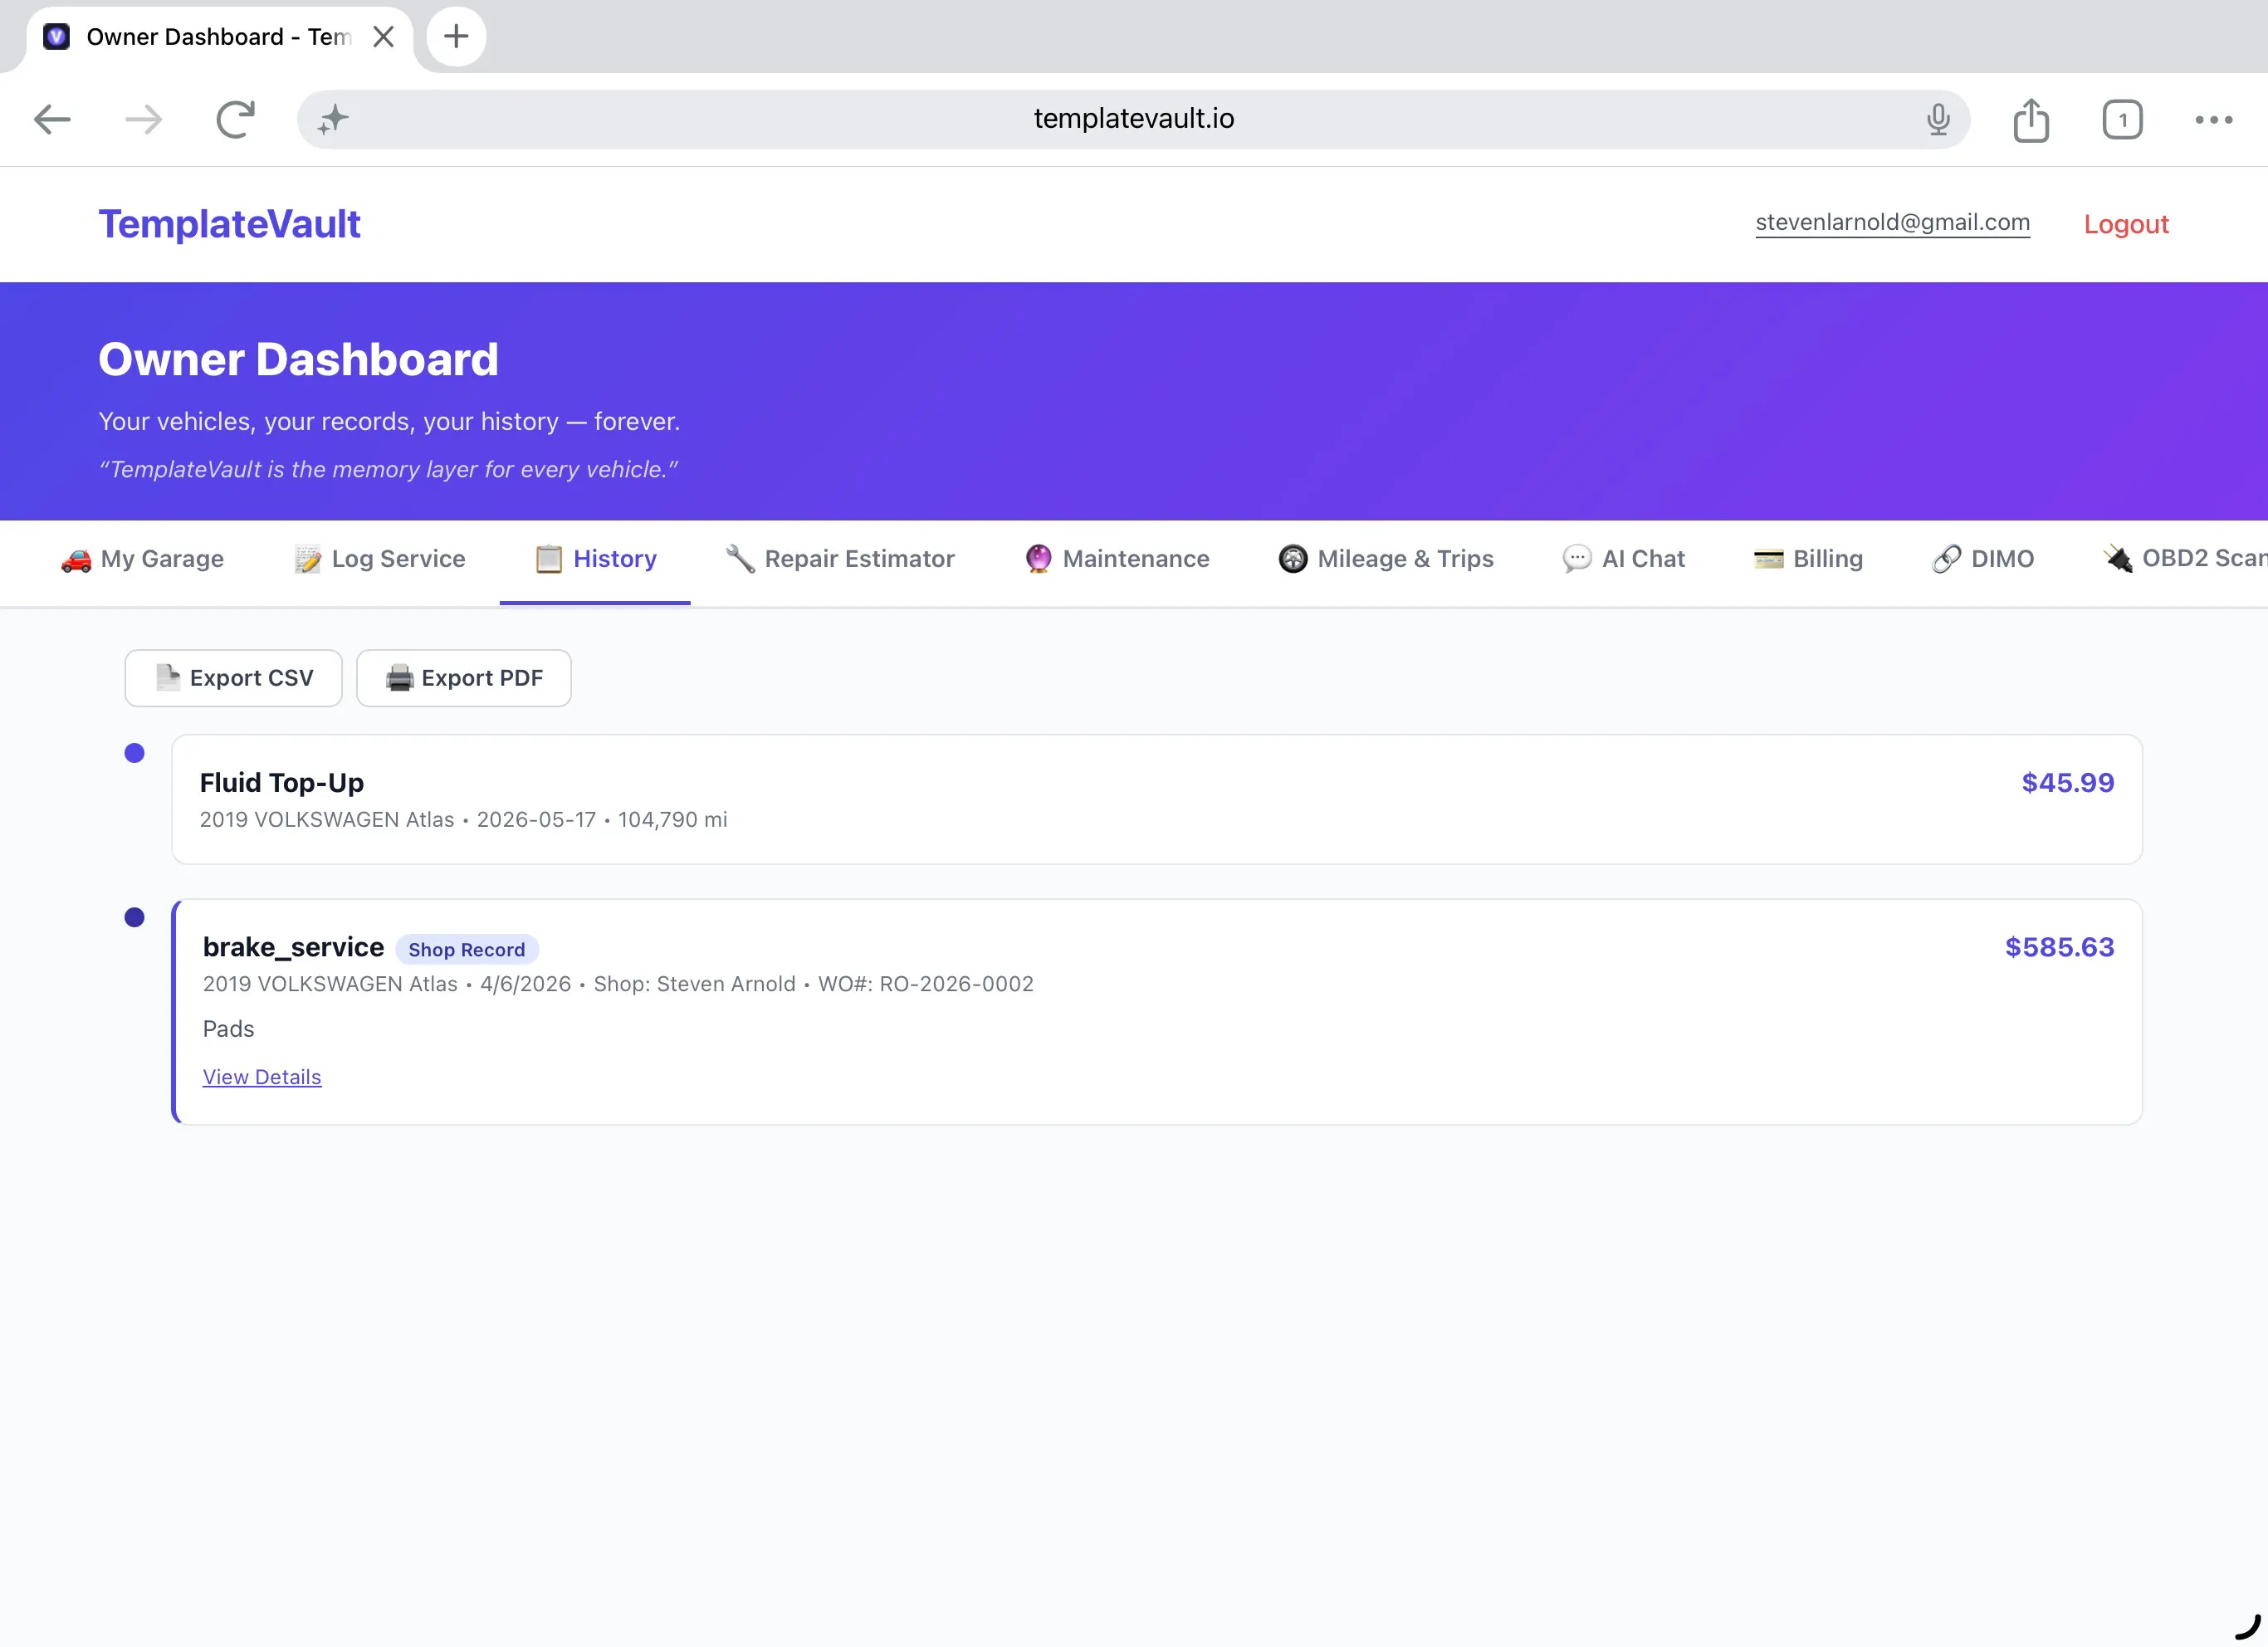Open the tab switcher showing 1 tab

pyautogui.click(x=2122, y=120)
